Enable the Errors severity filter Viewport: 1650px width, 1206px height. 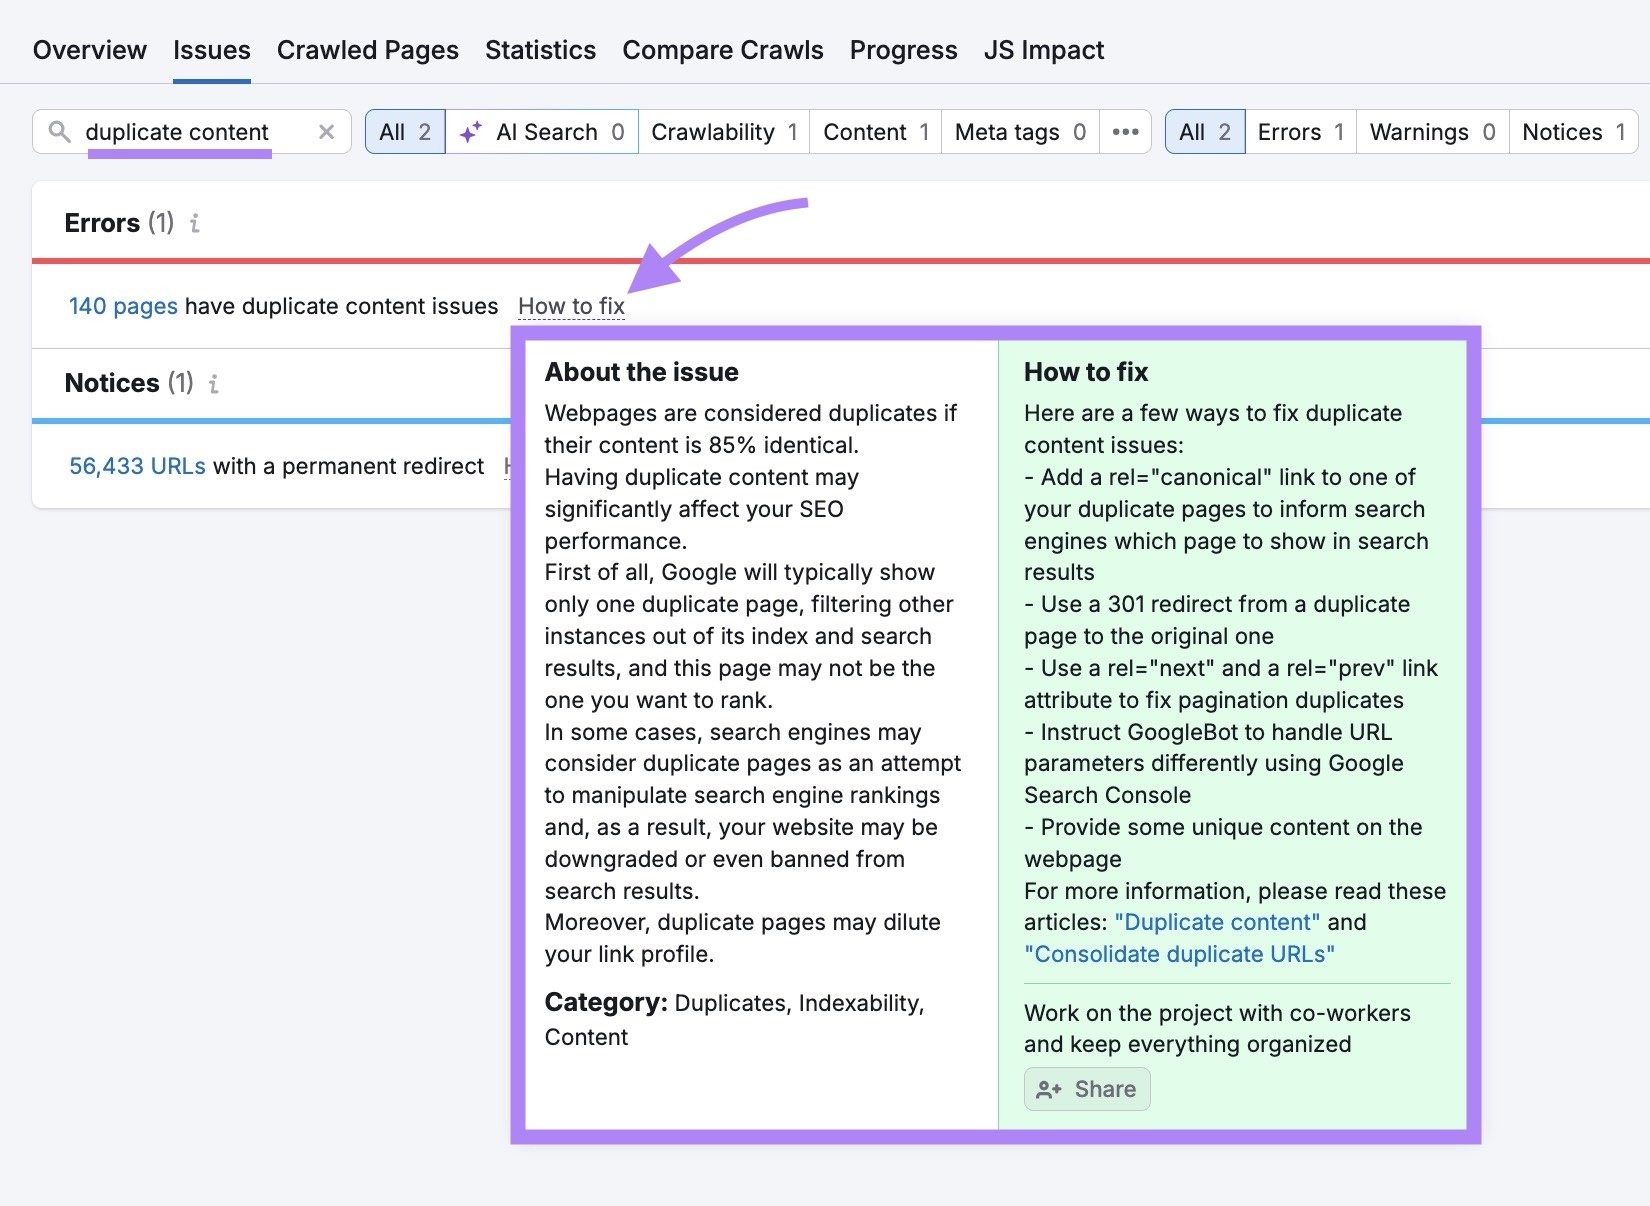coord(1297,131)
